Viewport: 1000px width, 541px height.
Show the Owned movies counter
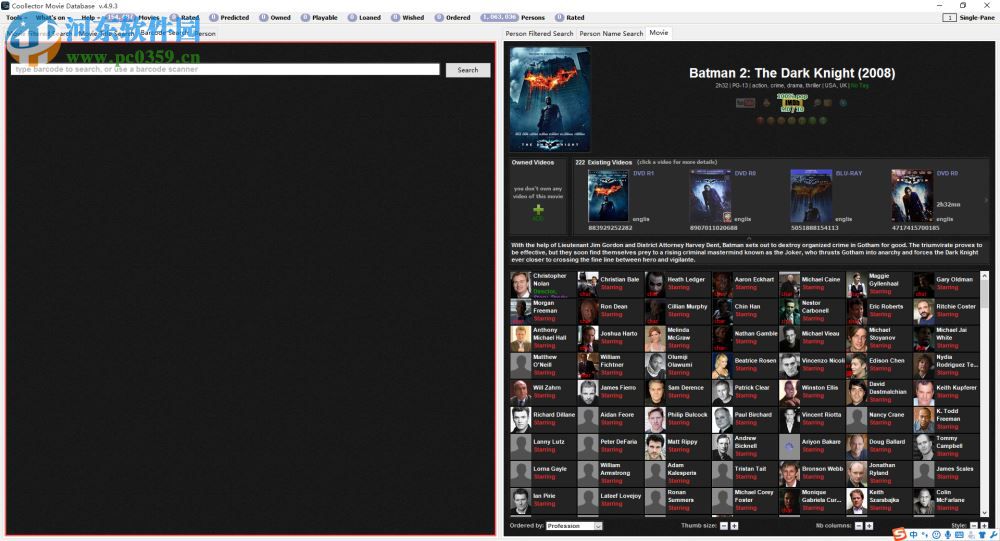275,18
